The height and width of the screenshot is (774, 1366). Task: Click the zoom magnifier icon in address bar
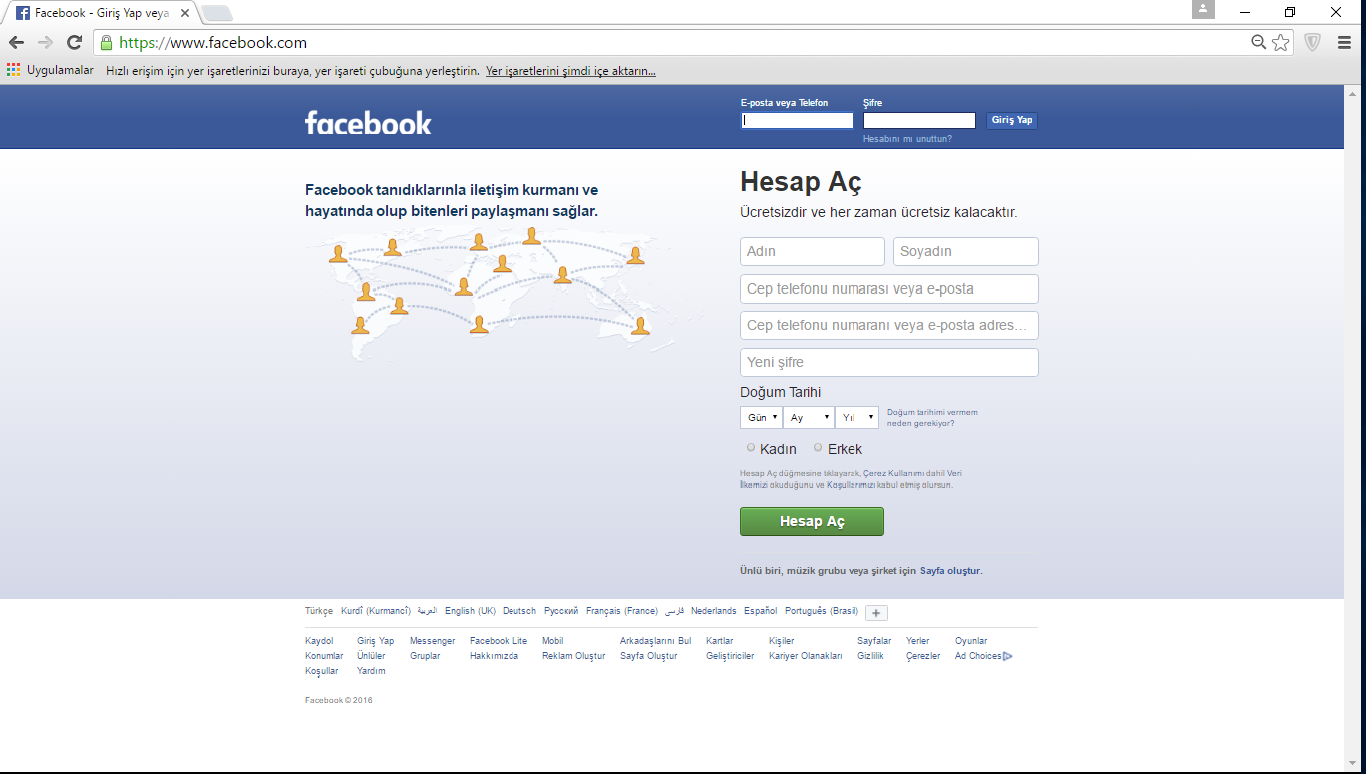click(1259, 43)
